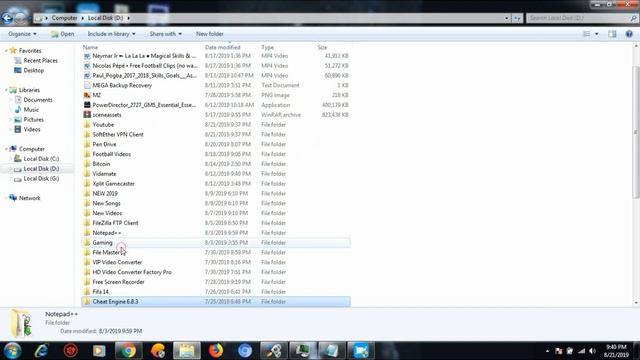640x360 pixels.
Task: Sort by Date modified column header
Action: tap(222, 47)
